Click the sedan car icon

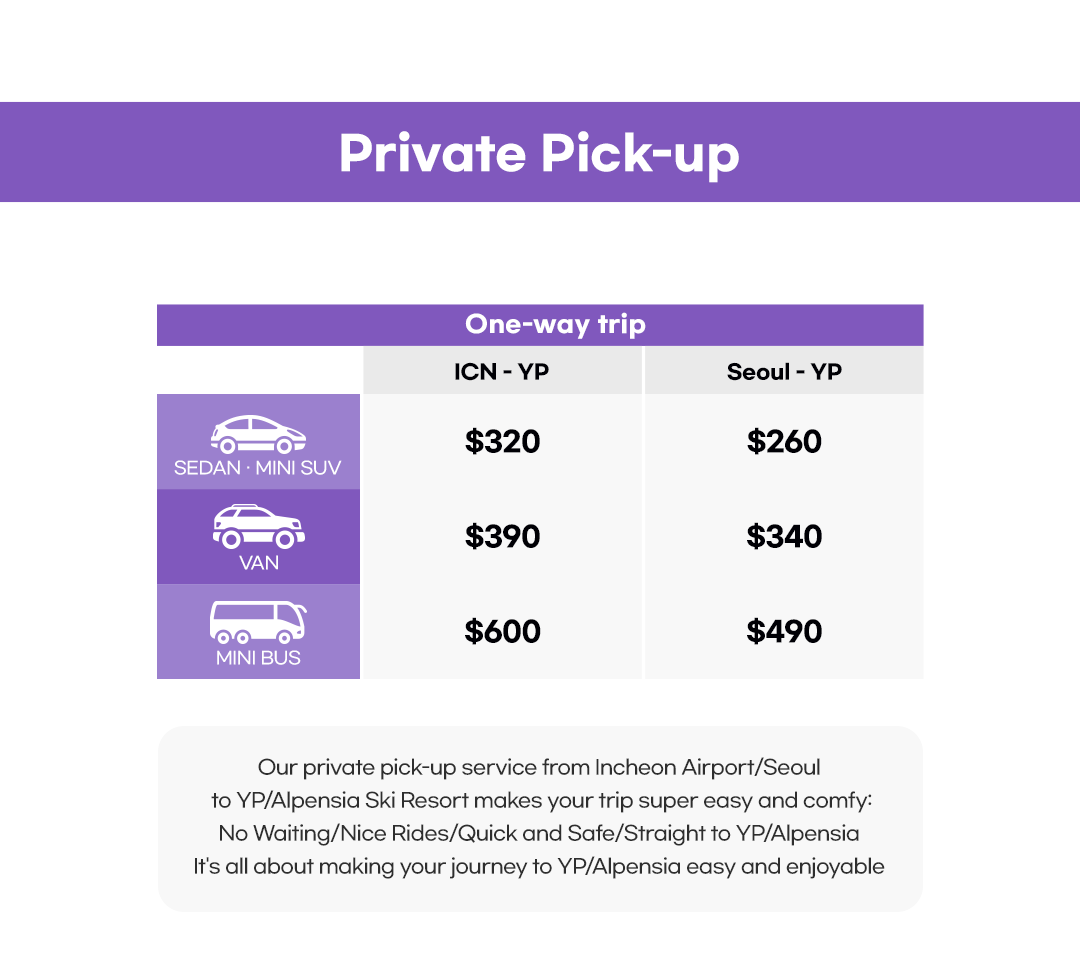(x=258, y=434)
